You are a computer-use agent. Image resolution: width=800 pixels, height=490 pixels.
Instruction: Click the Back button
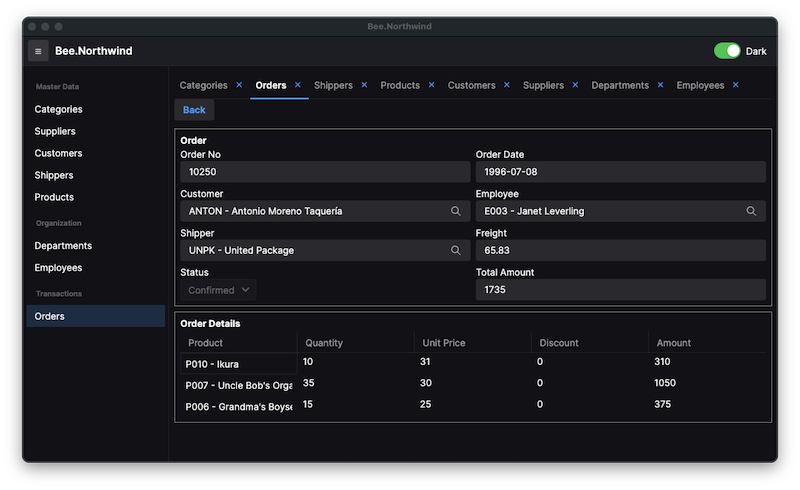coord(194,110)
